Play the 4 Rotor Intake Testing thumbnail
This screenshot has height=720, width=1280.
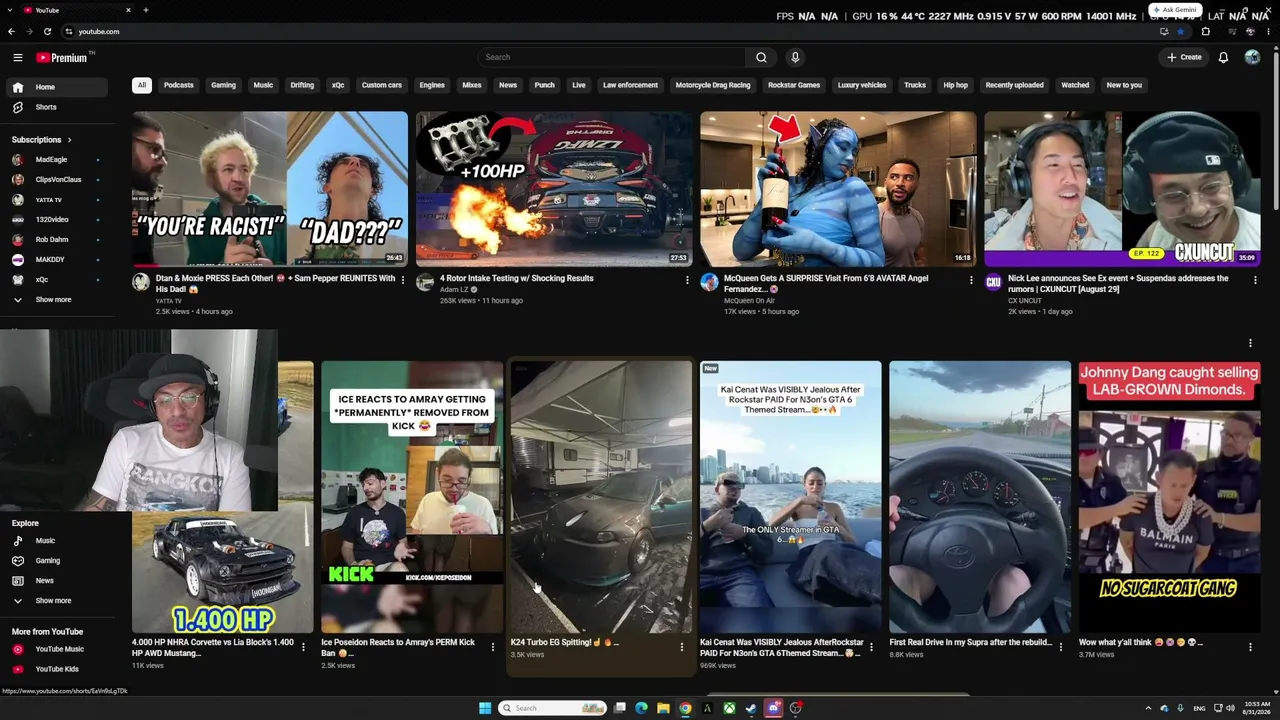(x=554, y=189)
